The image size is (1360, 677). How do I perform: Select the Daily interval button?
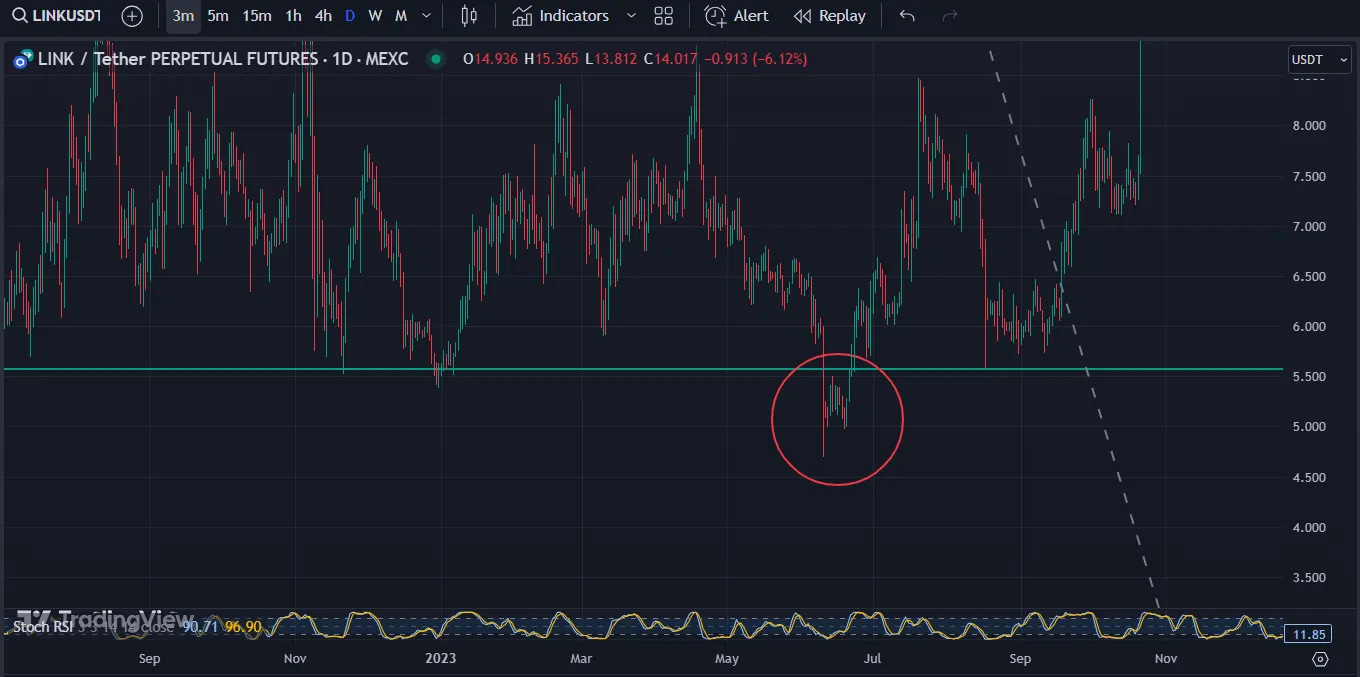click(350, 16)
